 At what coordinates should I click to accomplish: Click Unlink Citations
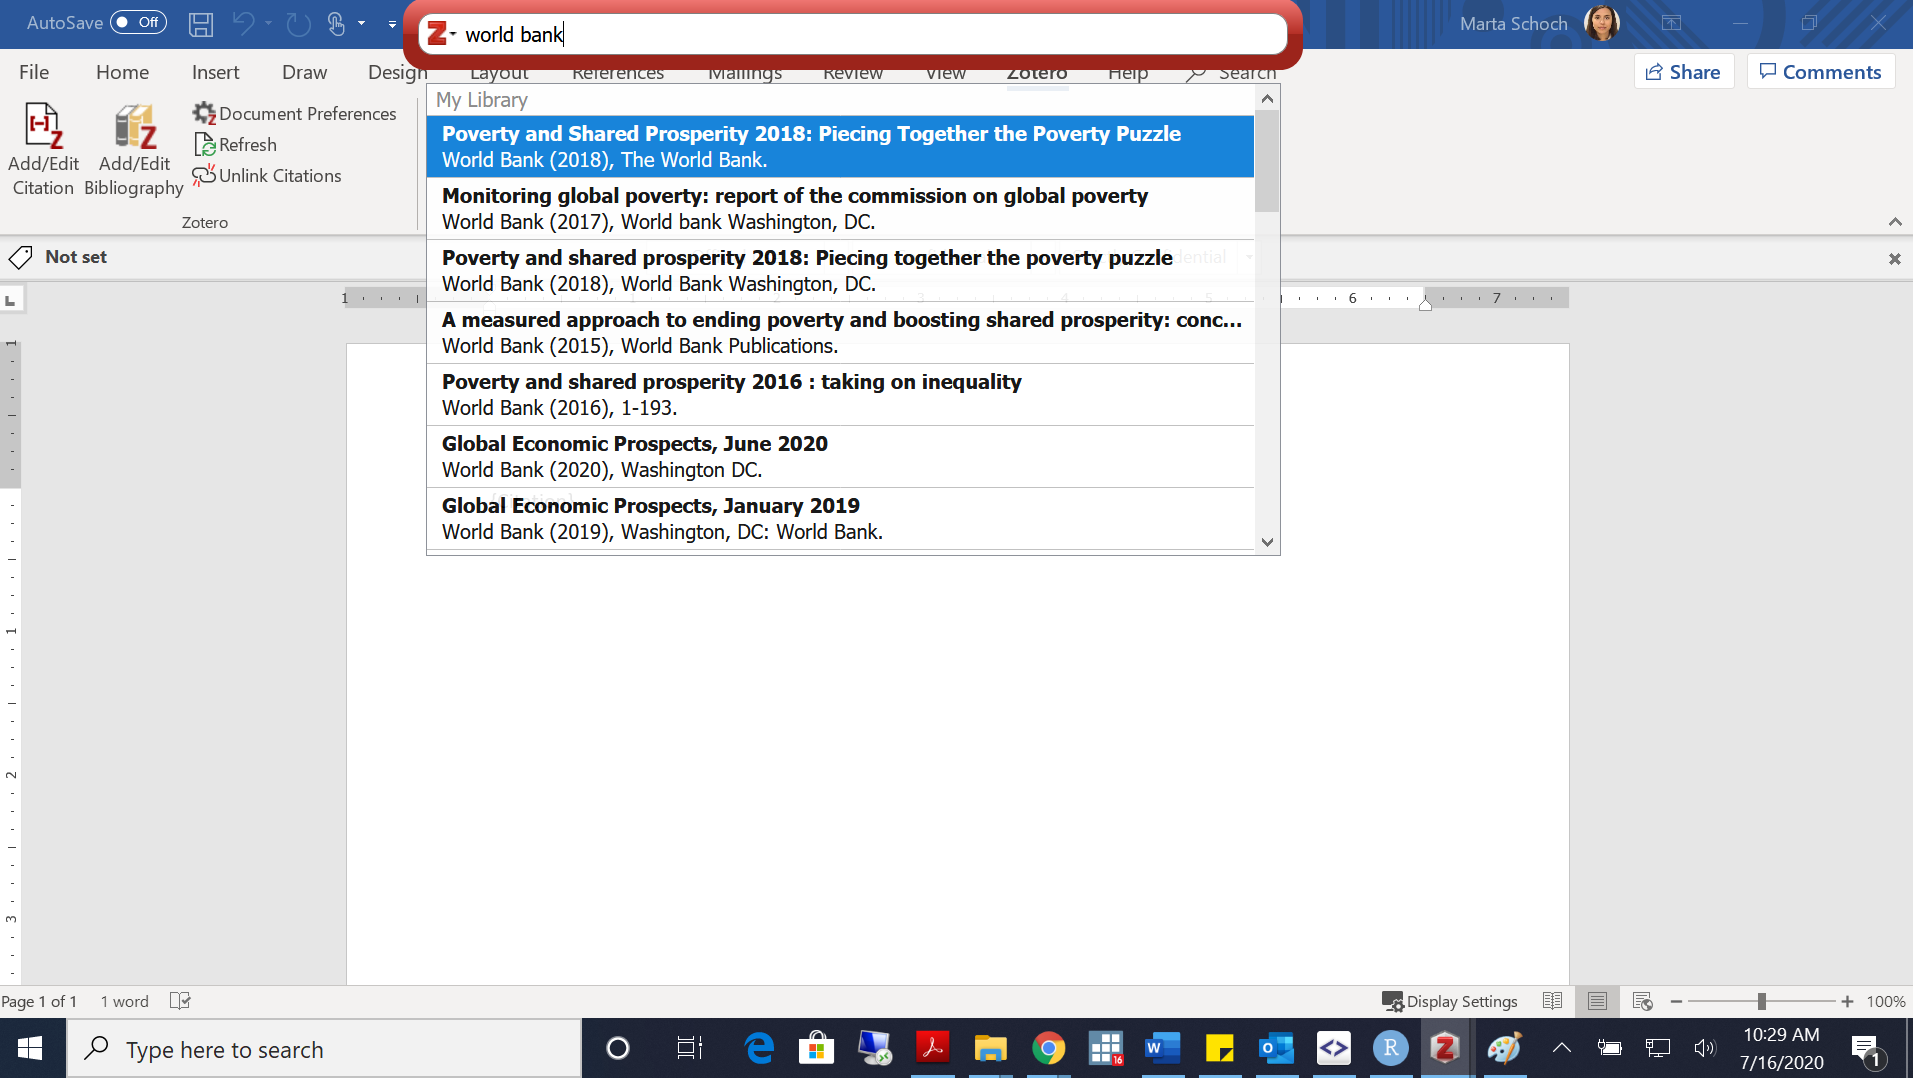tap(267, 176)
